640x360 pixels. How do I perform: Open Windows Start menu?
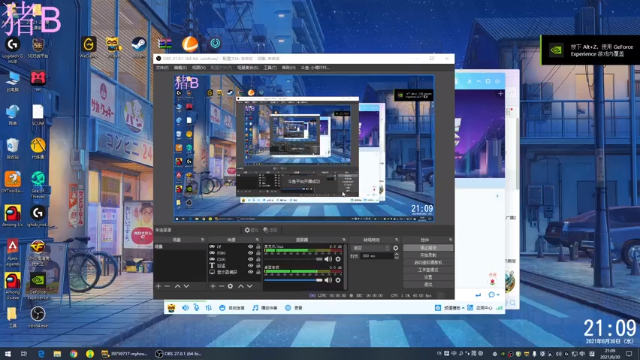coord(8,353)
